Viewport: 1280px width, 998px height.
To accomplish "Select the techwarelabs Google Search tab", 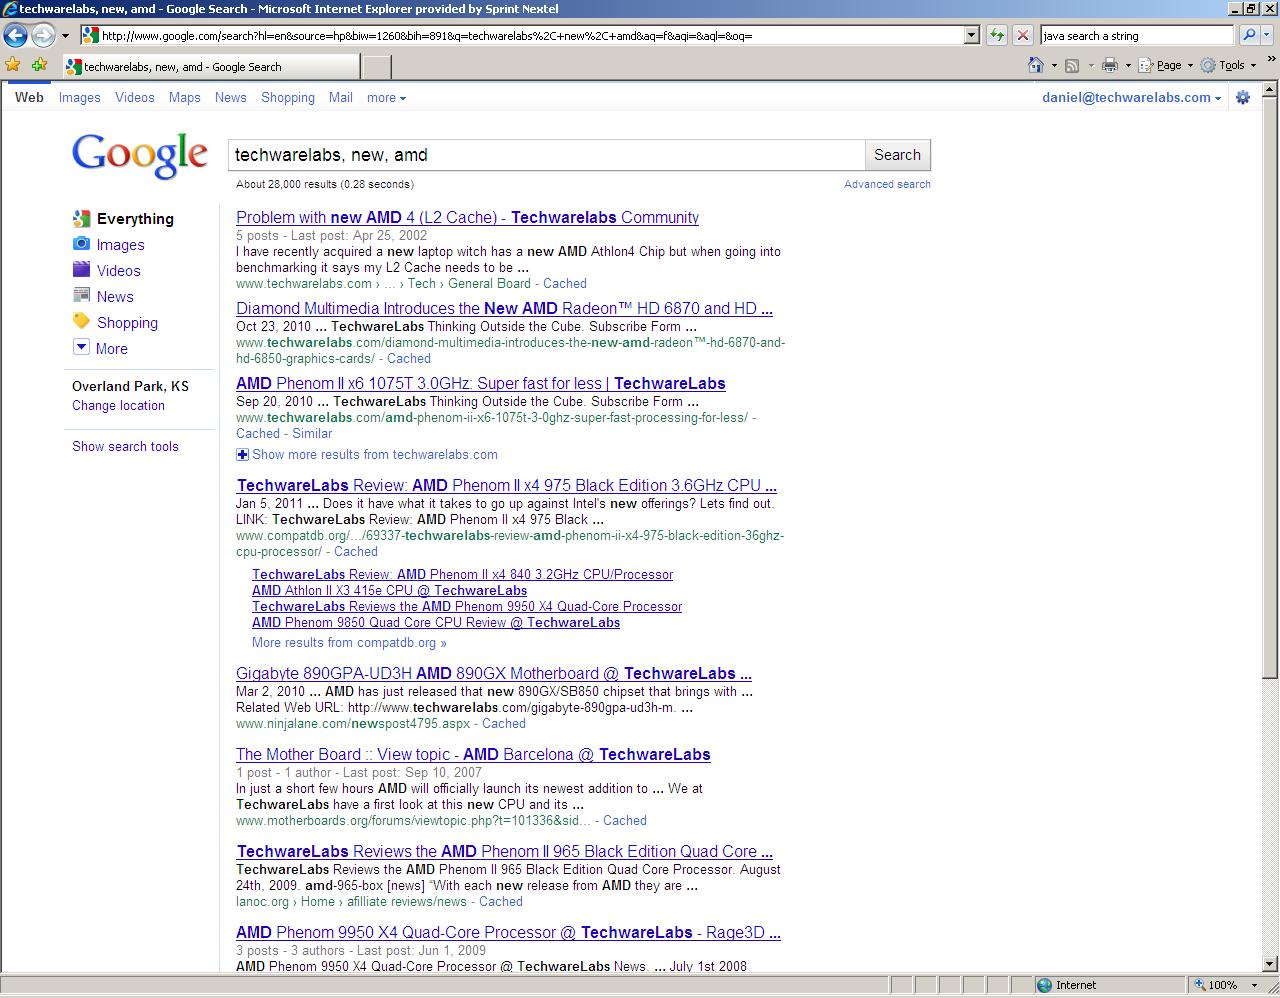I will pyautogui.click(x=210, y=67).
